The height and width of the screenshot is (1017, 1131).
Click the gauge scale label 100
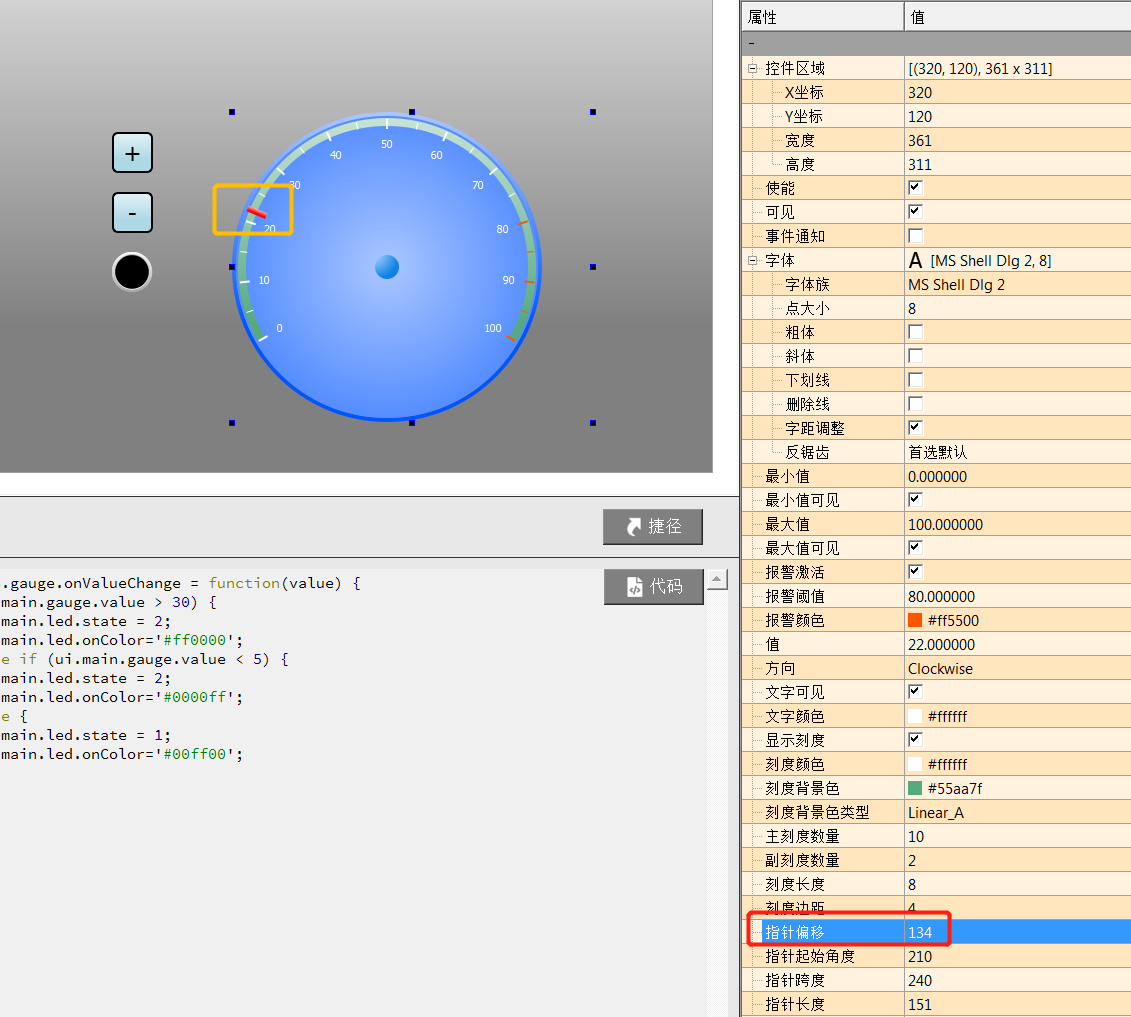tap(493, 328)
